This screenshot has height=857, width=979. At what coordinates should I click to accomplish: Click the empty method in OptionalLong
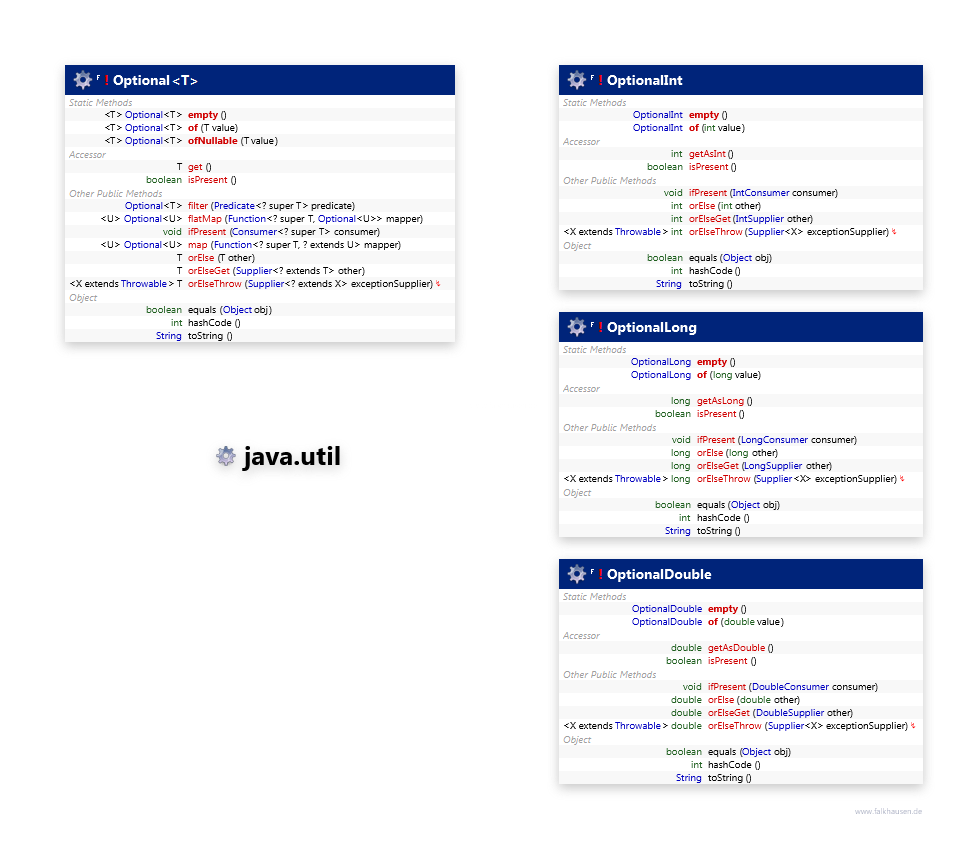point(712,362)
